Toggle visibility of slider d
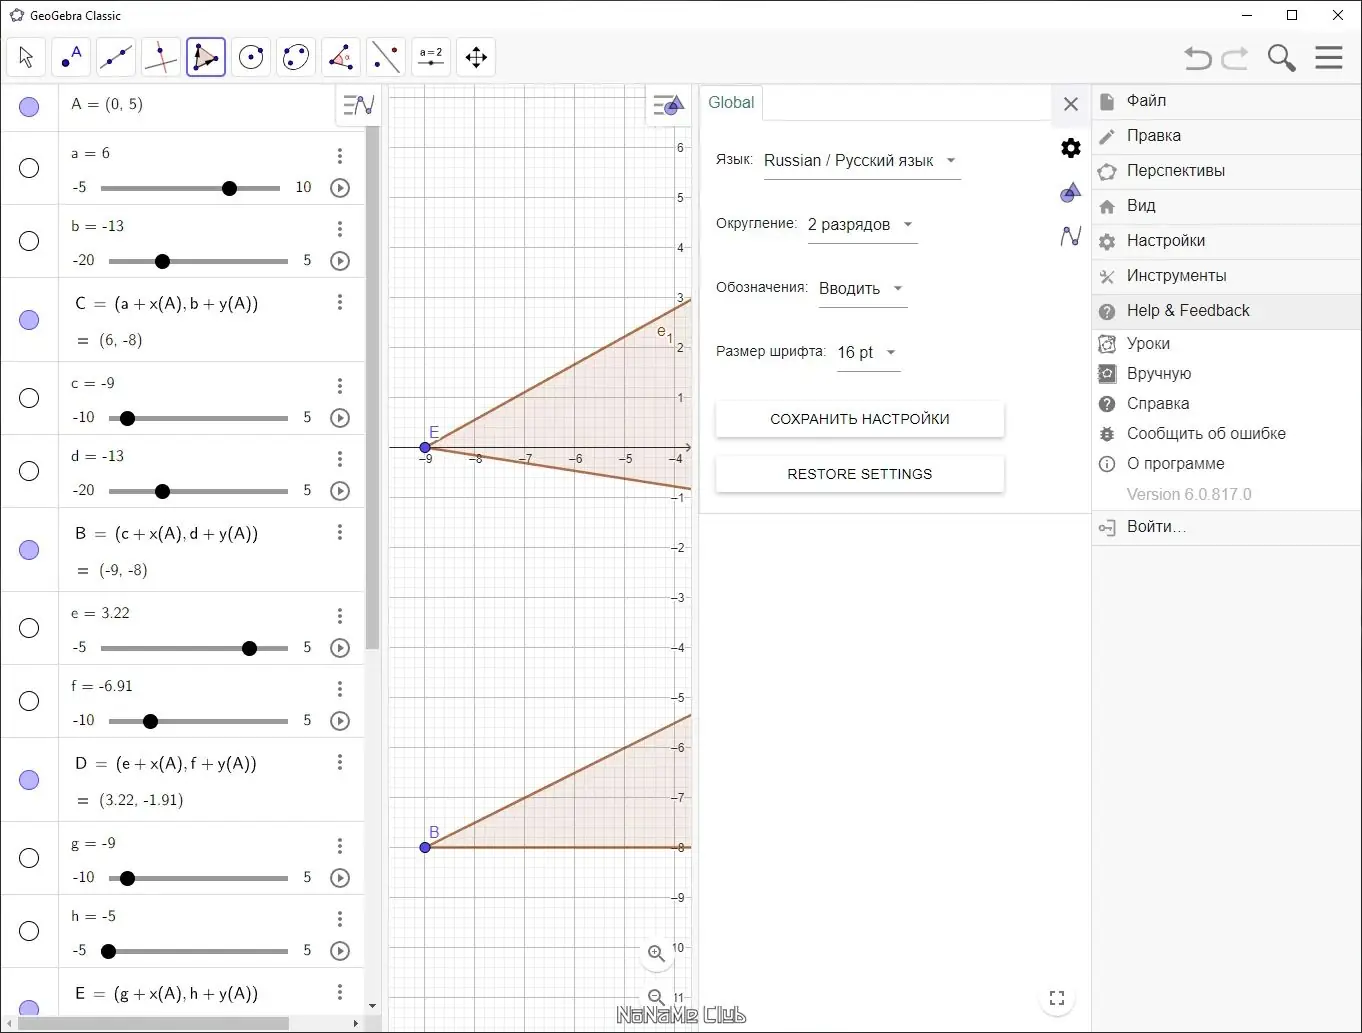This screenshot has width=1362, height=1033. point(29,471)
